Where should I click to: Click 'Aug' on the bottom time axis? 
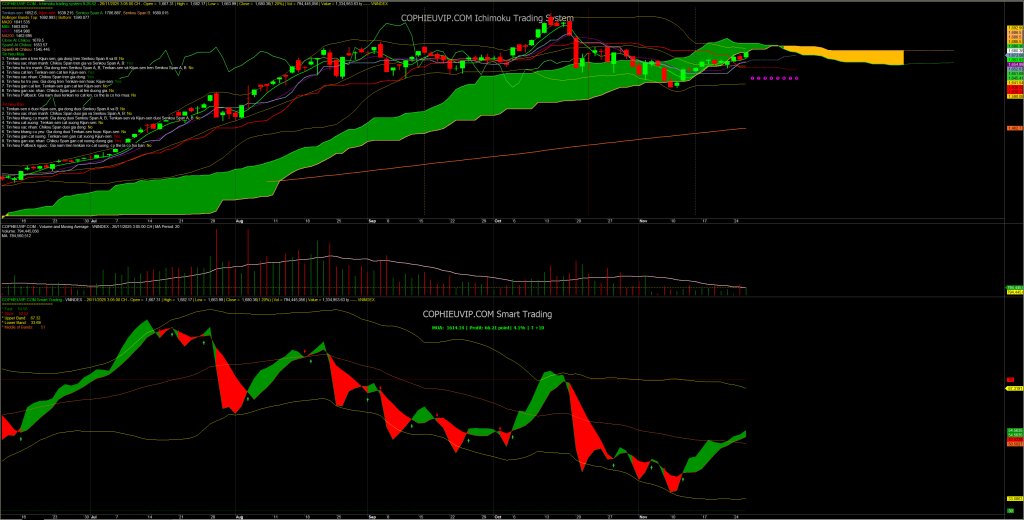coord(239,516)
